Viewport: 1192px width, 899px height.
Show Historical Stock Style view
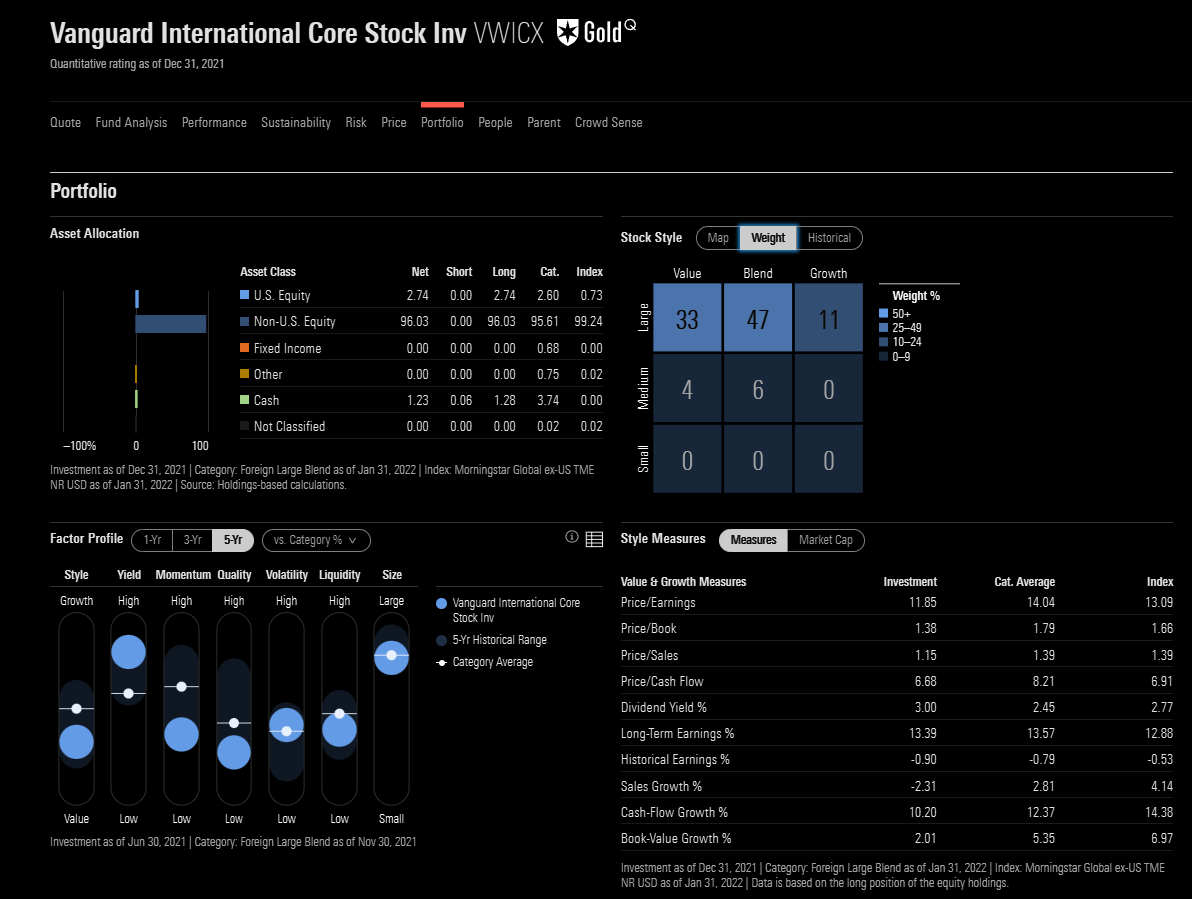(x=829, y=238)
